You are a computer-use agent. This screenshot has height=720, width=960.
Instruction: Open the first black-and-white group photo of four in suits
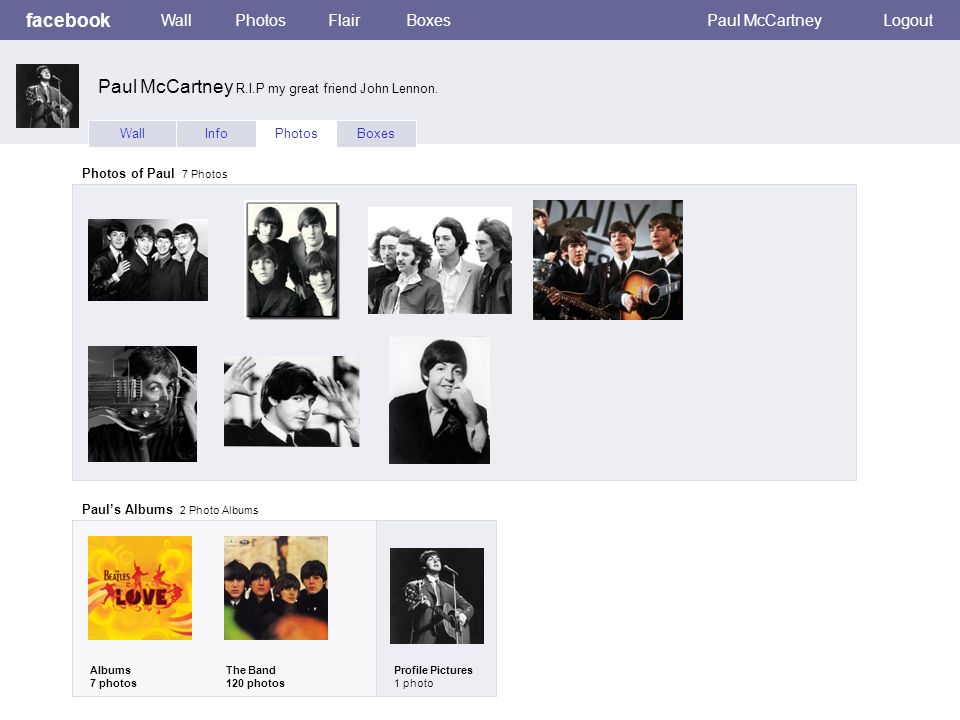(148, 260)
